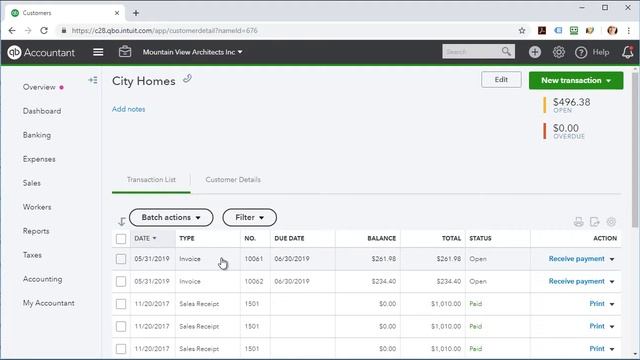The image size is (640, 360).
Task: Open the Help question mark icon
Action: click(x=581, y=52)
